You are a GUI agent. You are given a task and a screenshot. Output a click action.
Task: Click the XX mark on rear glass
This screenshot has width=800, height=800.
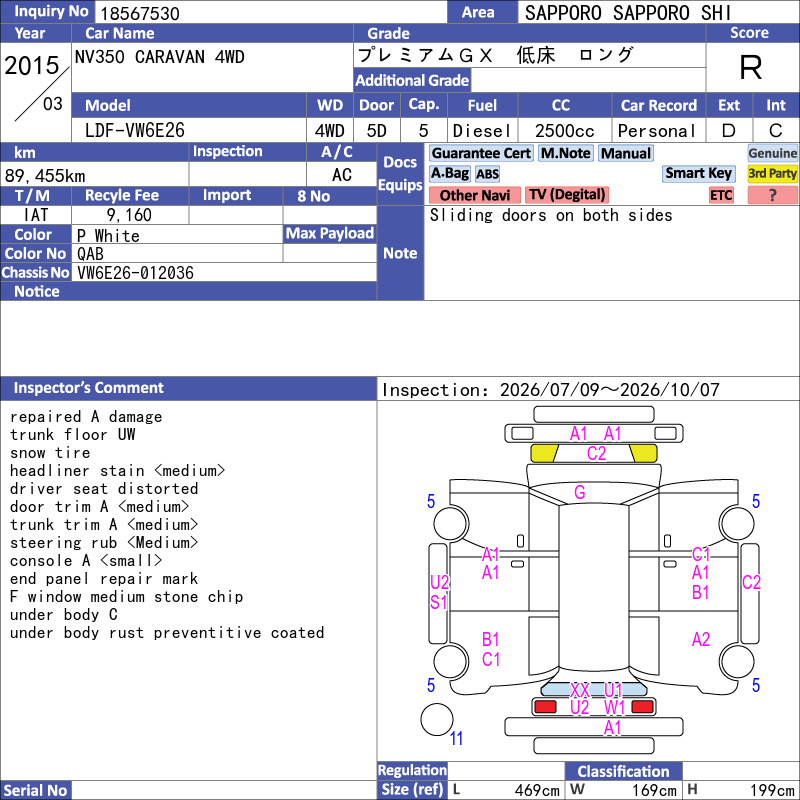click(580, 690)
